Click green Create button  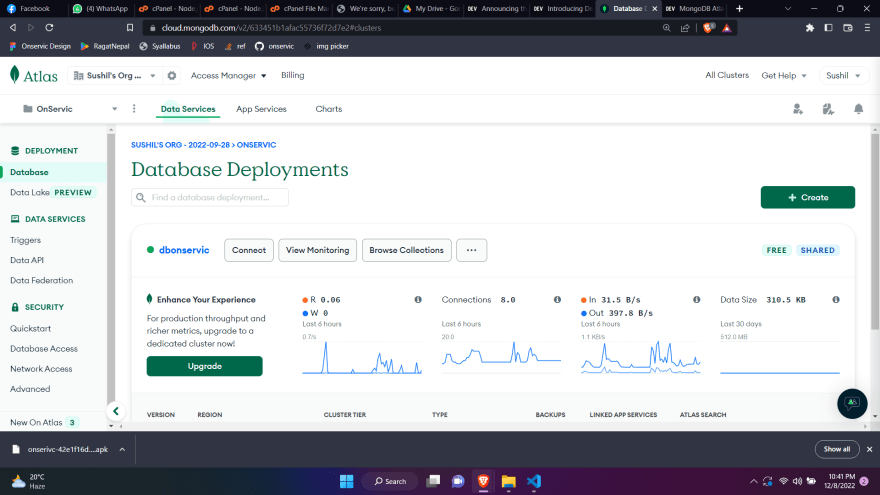808,198
